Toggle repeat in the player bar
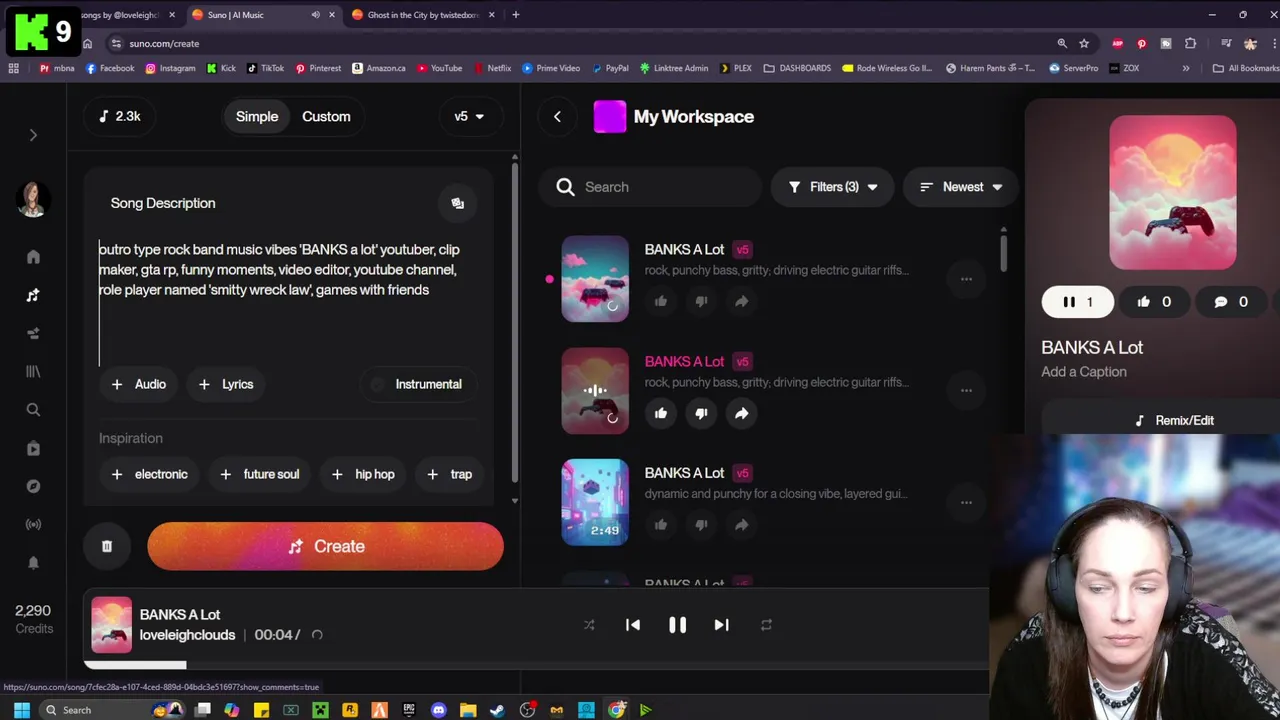This screenshot has width=1280, height=720. 766,625
